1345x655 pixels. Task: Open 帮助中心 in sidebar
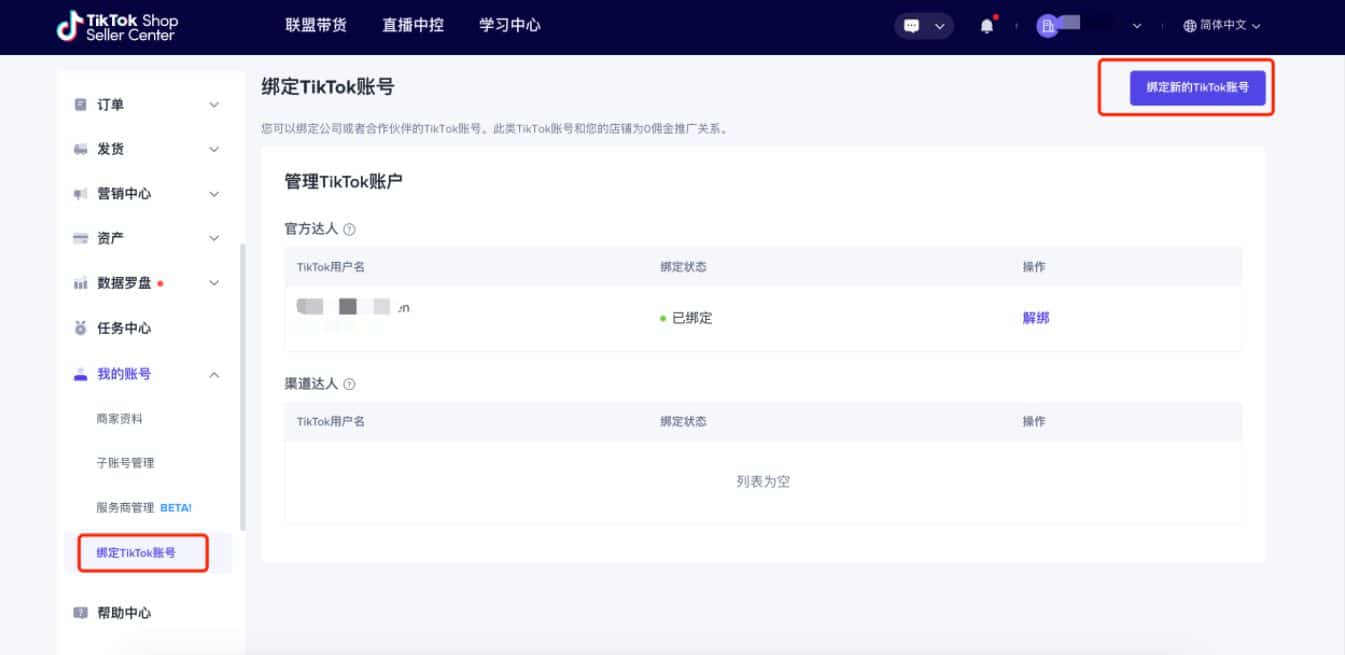pyautogui.click(x=124, y=613)
